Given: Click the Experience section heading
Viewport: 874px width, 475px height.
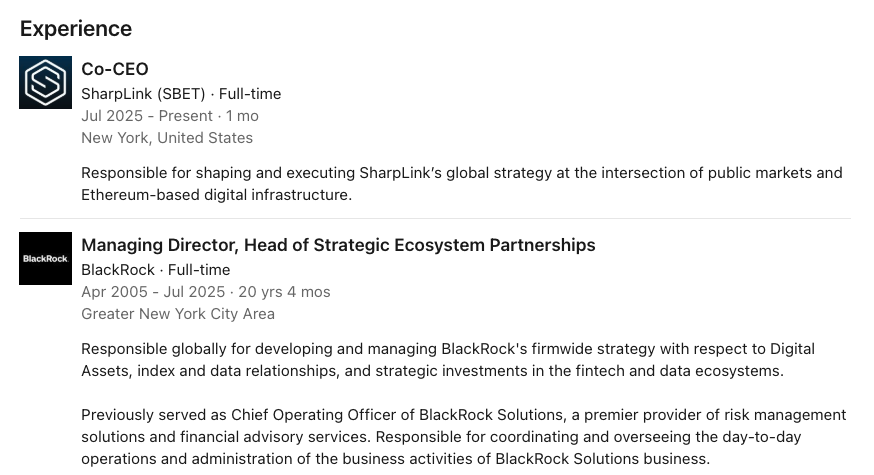Looking at the screenshot, I should coord(76,29).
